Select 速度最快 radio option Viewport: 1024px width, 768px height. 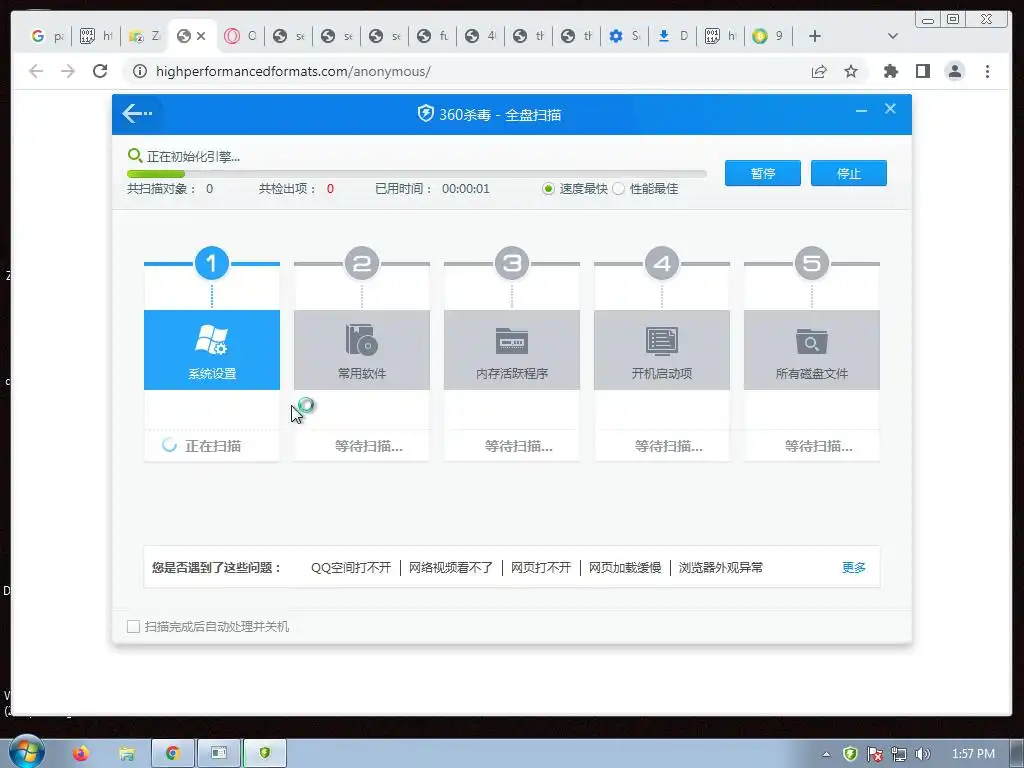[549, 189]
